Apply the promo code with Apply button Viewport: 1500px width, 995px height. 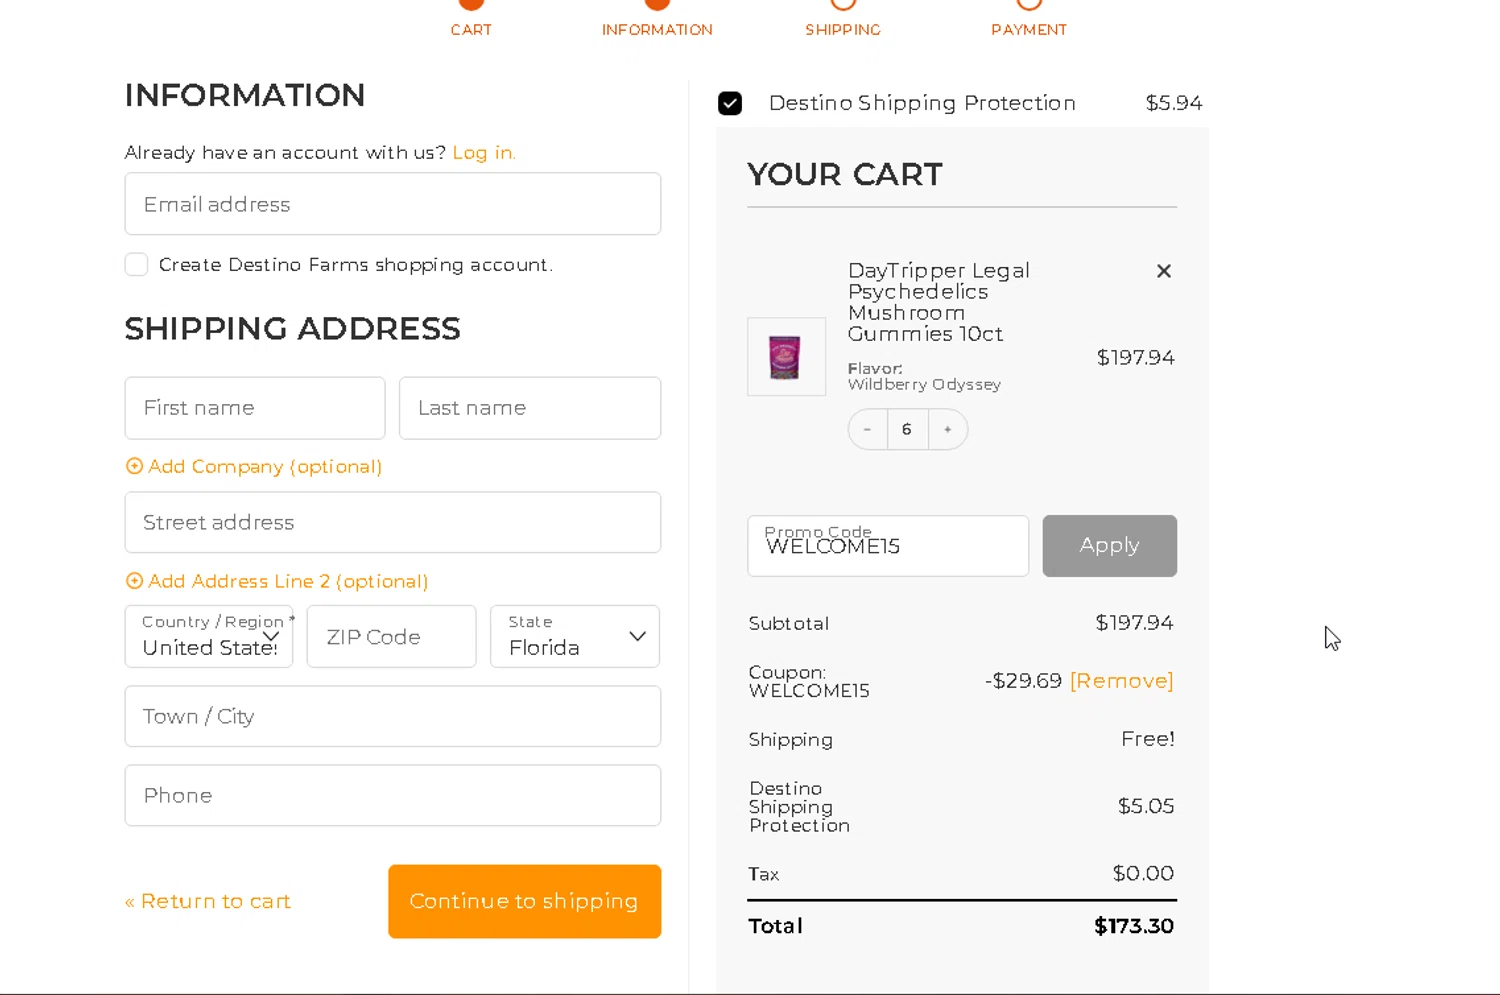coord(1109,546)
